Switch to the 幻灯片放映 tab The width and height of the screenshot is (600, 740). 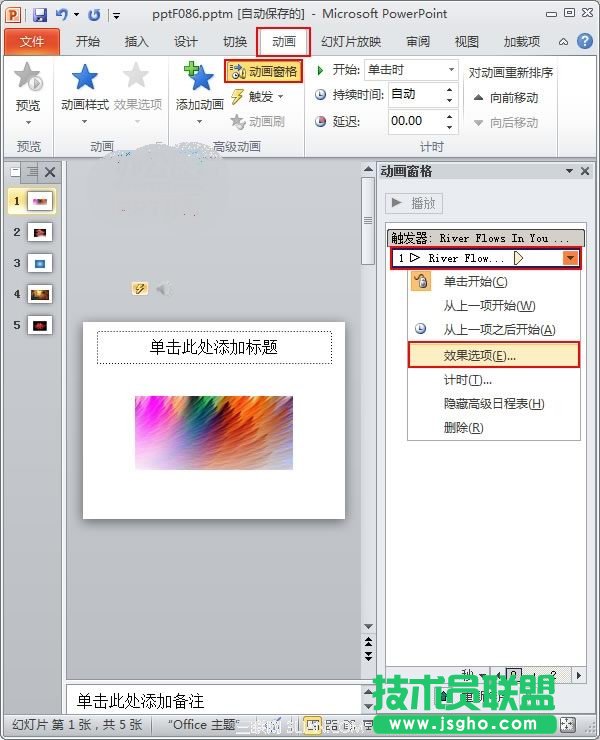click(x=351, y=42)
